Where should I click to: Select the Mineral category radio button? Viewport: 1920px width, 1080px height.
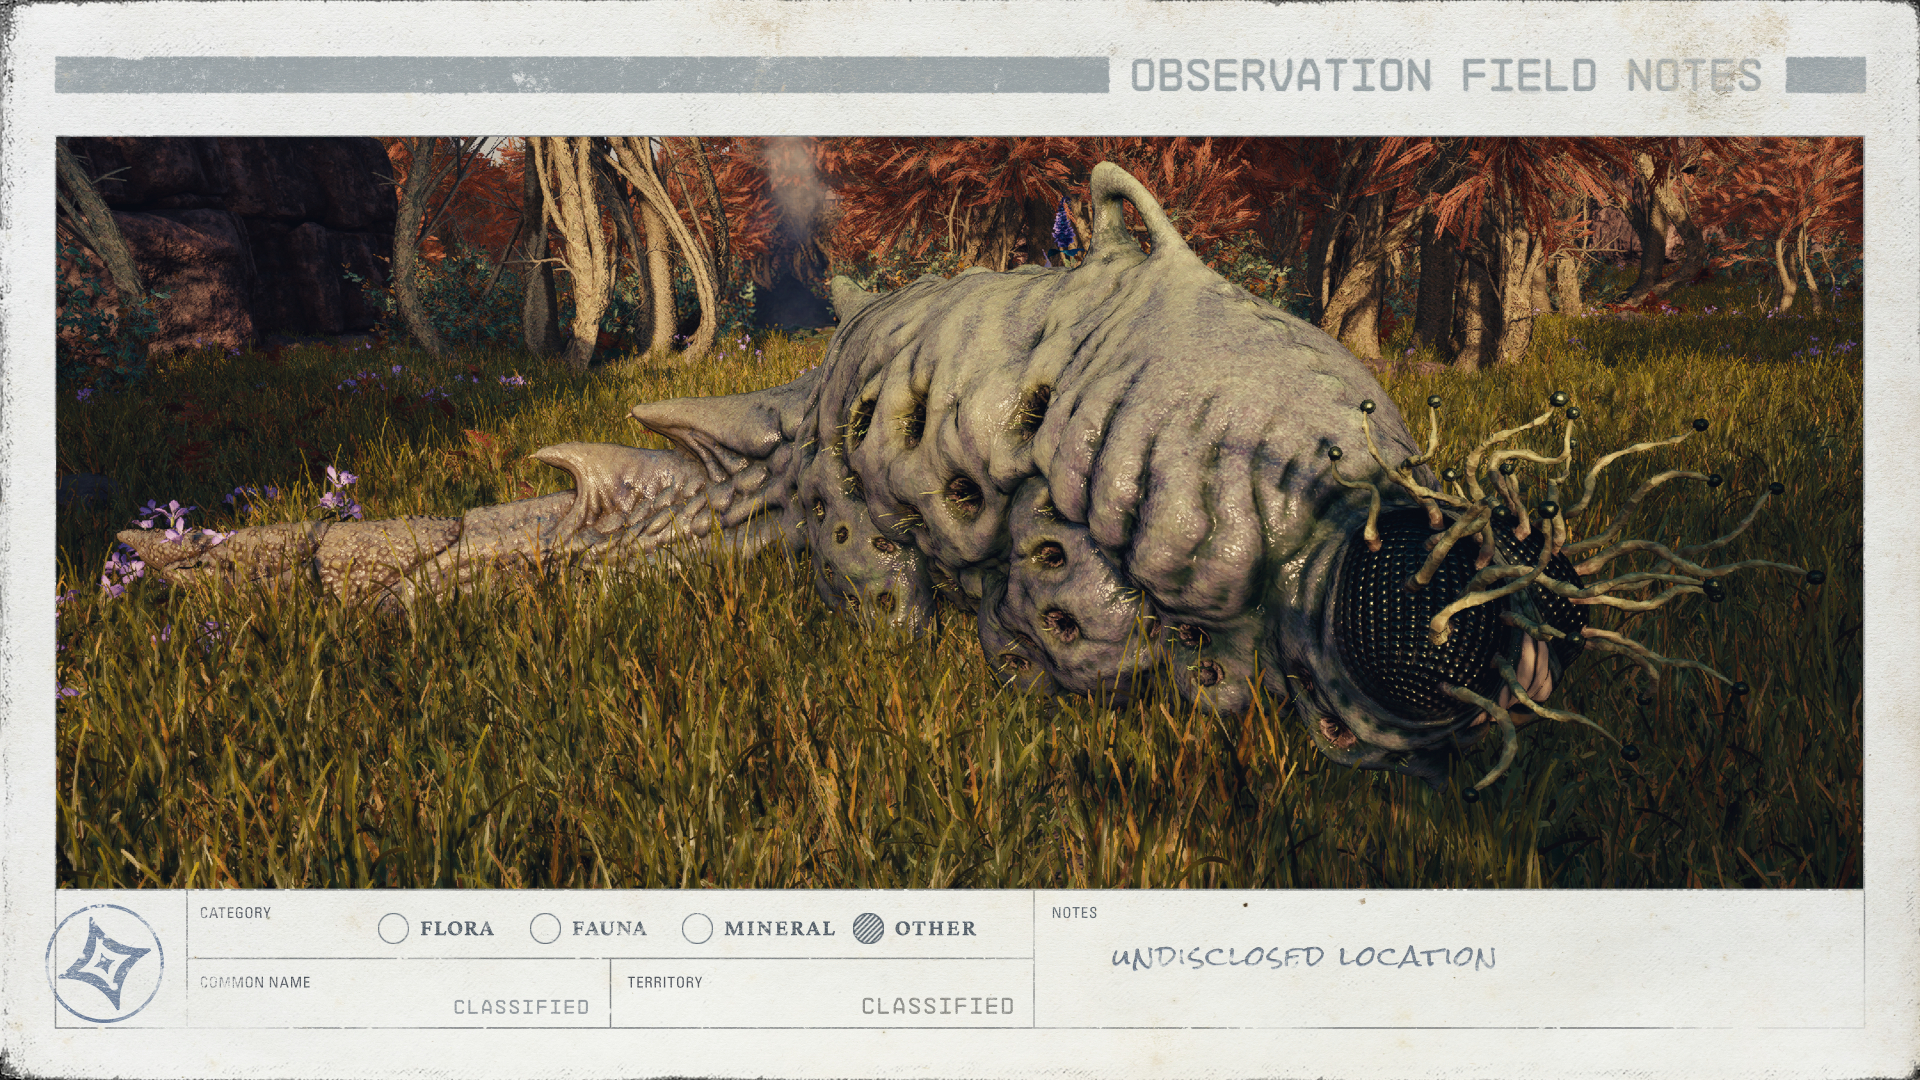click(697, 929)
